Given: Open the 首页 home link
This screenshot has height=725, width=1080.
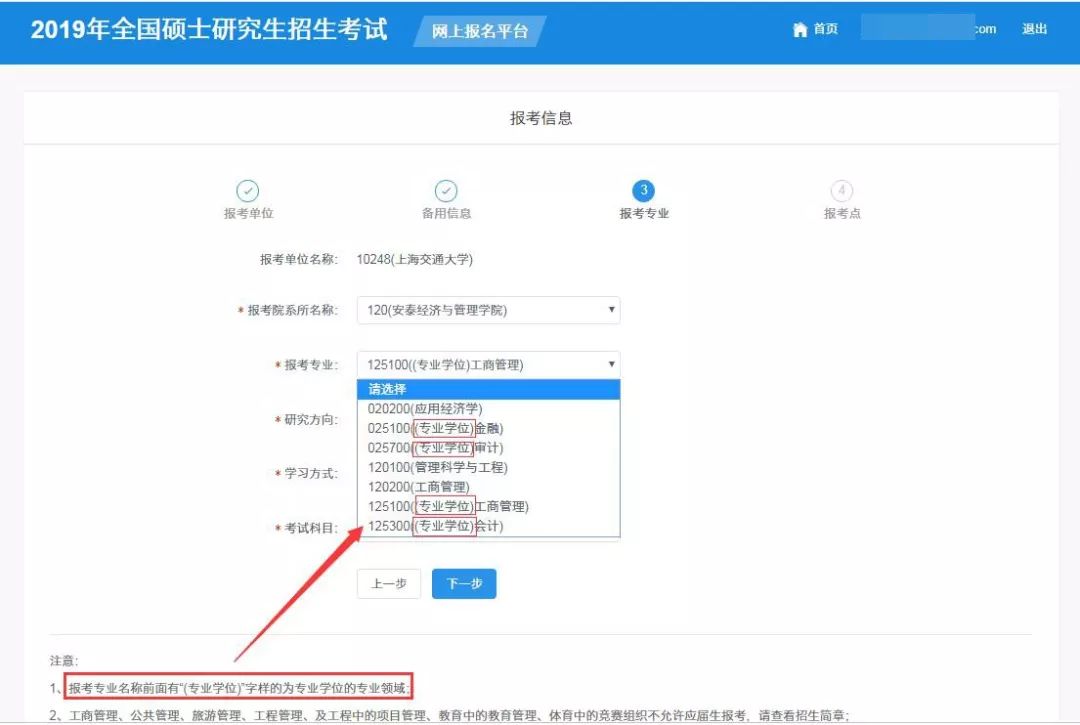Looking at the screenshot, I should pos(825,30).
